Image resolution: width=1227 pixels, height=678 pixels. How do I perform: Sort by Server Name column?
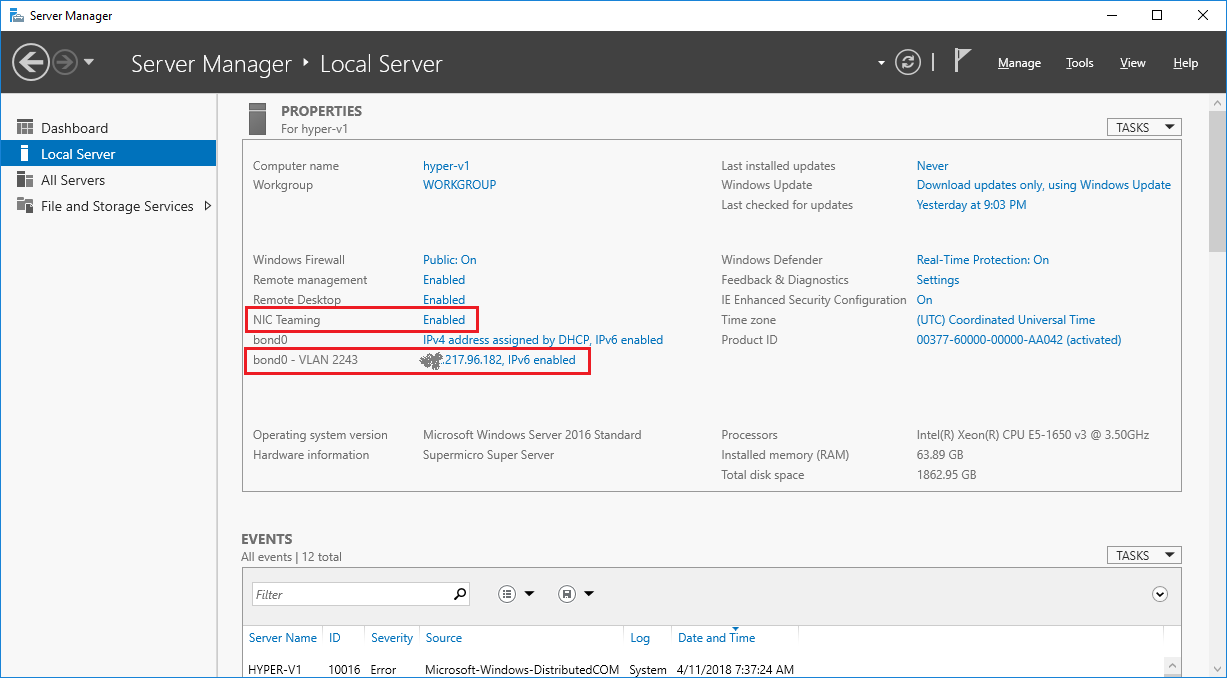click(x=283, y=638)
